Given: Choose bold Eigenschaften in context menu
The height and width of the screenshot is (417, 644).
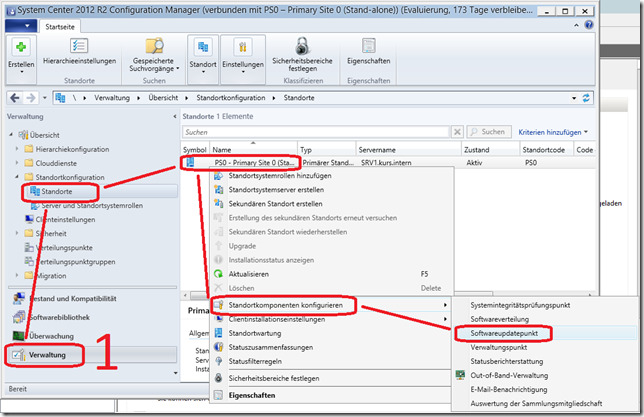Looking at the screenshot, I should [252, 395].
